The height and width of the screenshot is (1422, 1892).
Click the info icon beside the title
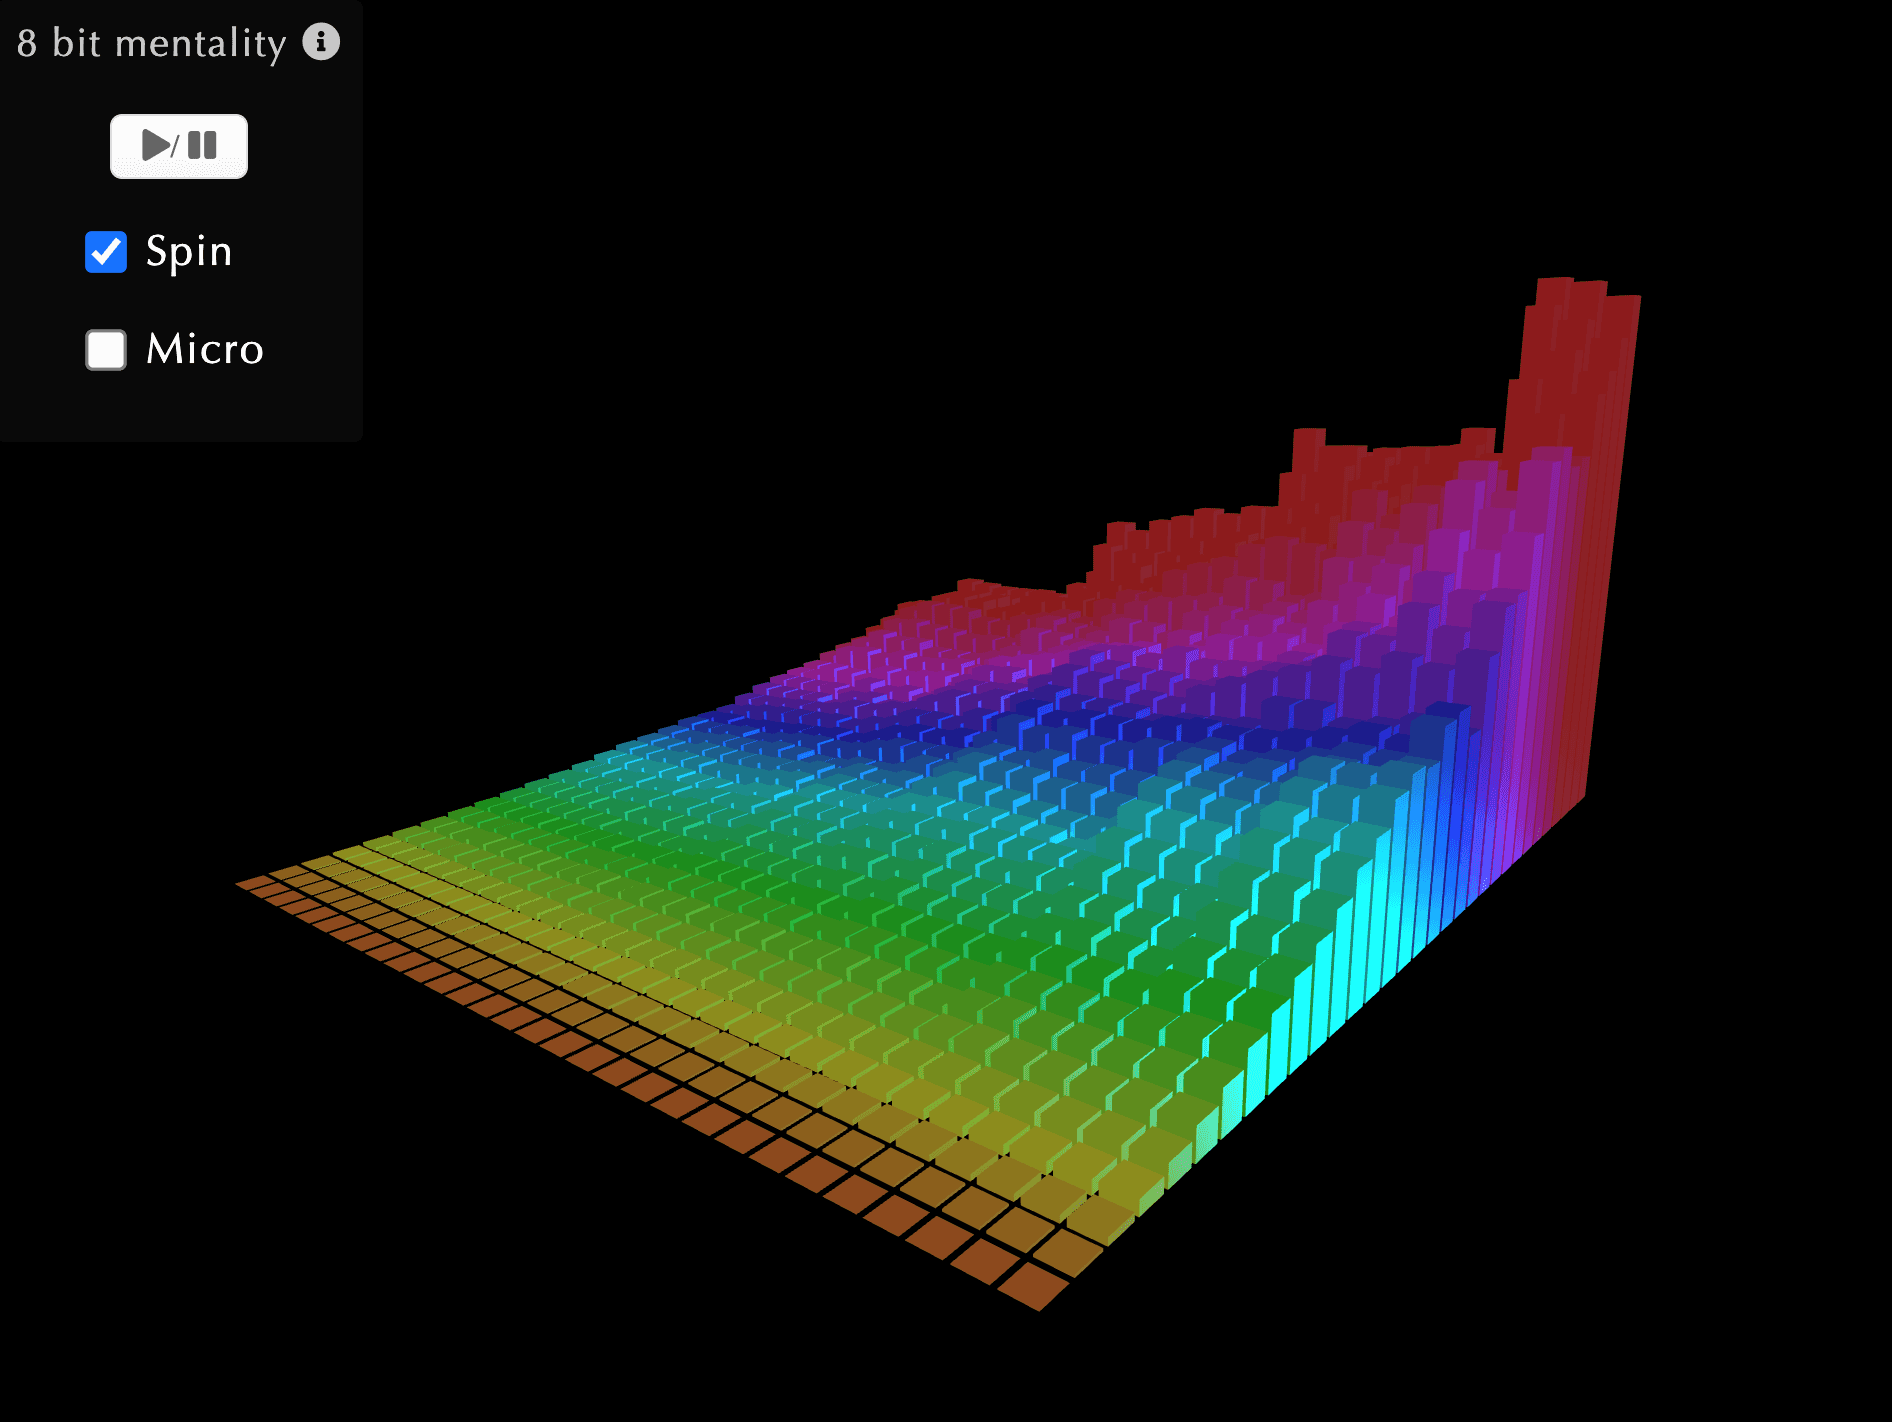tap(321, 42)
